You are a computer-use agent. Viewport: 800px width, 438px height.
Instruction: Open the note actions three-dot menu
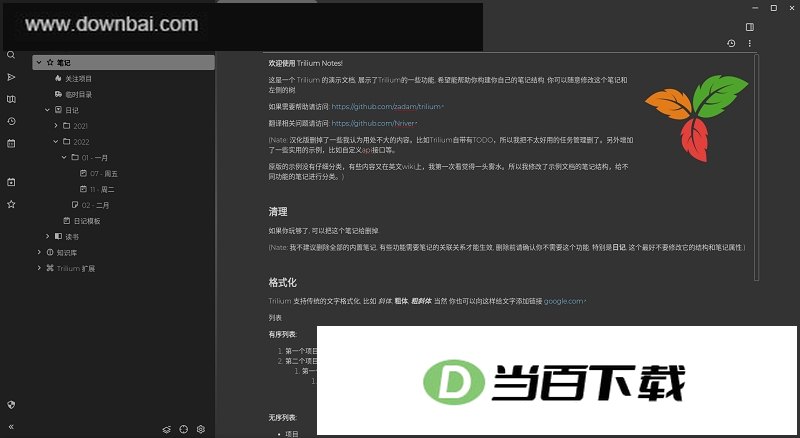tap(749, 43)
